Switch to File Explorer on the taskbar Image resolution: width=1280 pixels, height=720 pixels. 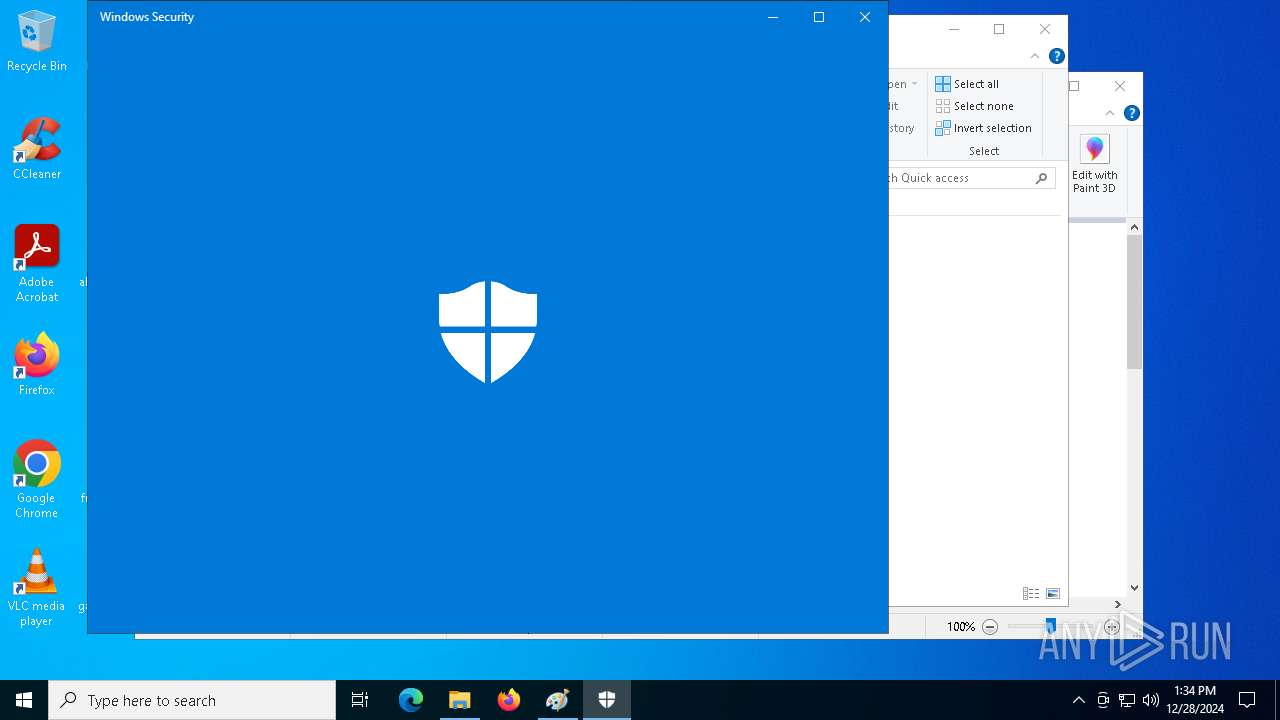pyautogui.click(x=460, y=700)
